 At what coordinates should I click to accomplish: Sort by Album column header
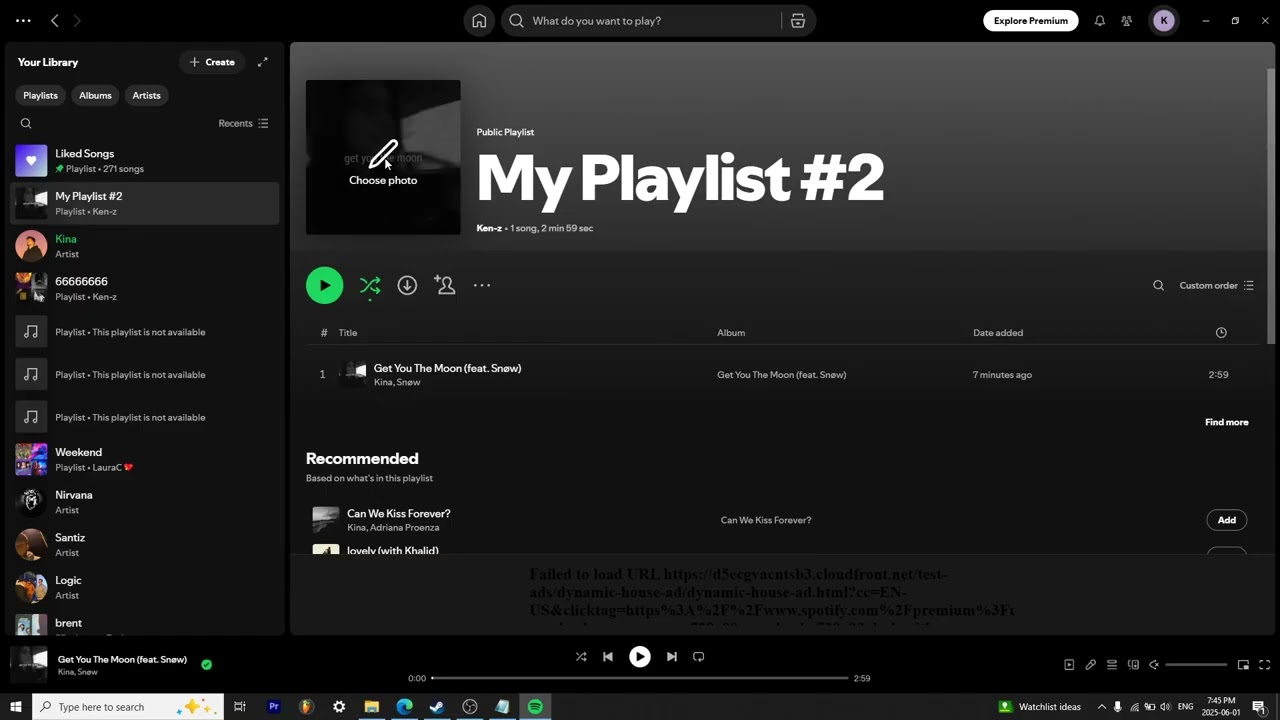click(x=731, y=333)
